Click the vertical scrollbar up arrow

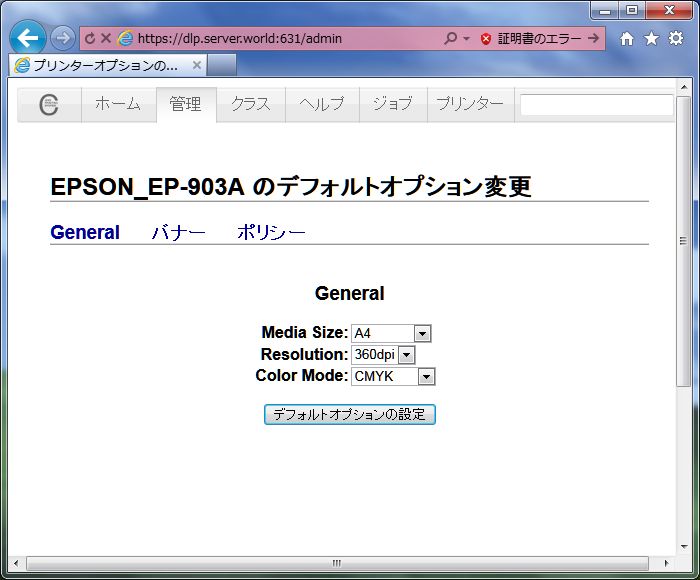point(684,87)
